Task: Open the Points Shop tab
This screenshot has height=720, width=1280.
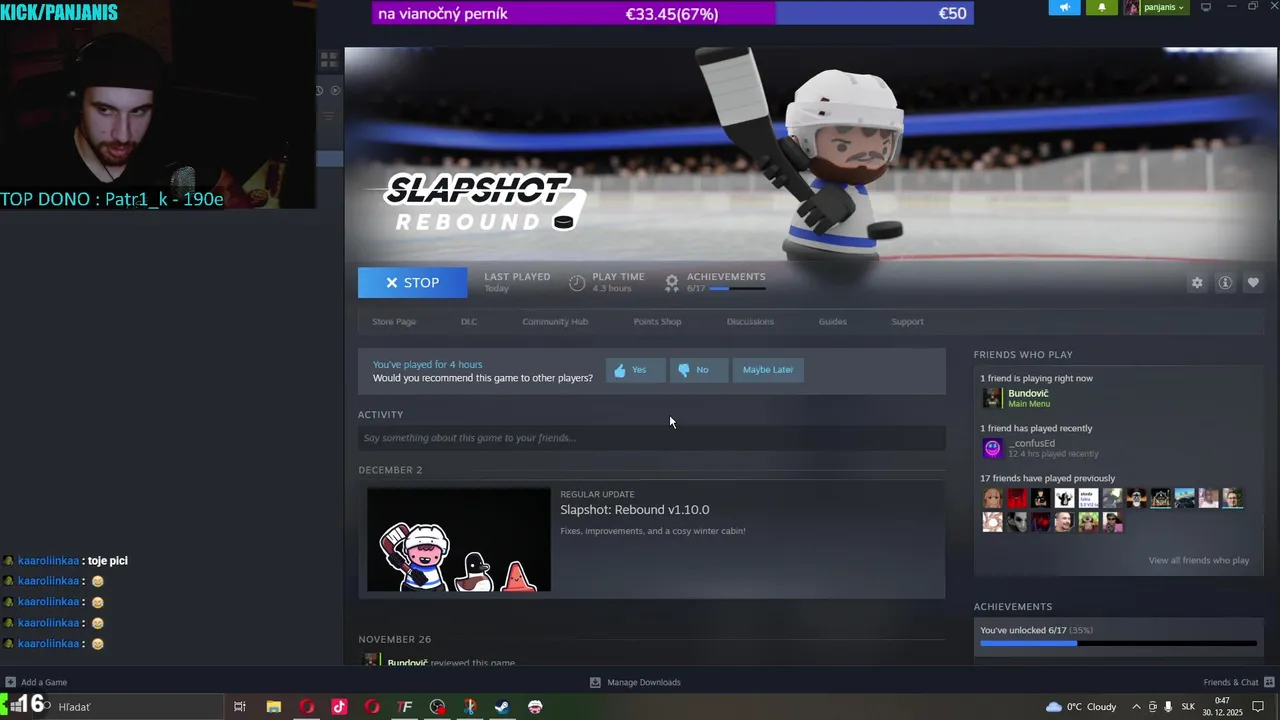Action: 657,322
